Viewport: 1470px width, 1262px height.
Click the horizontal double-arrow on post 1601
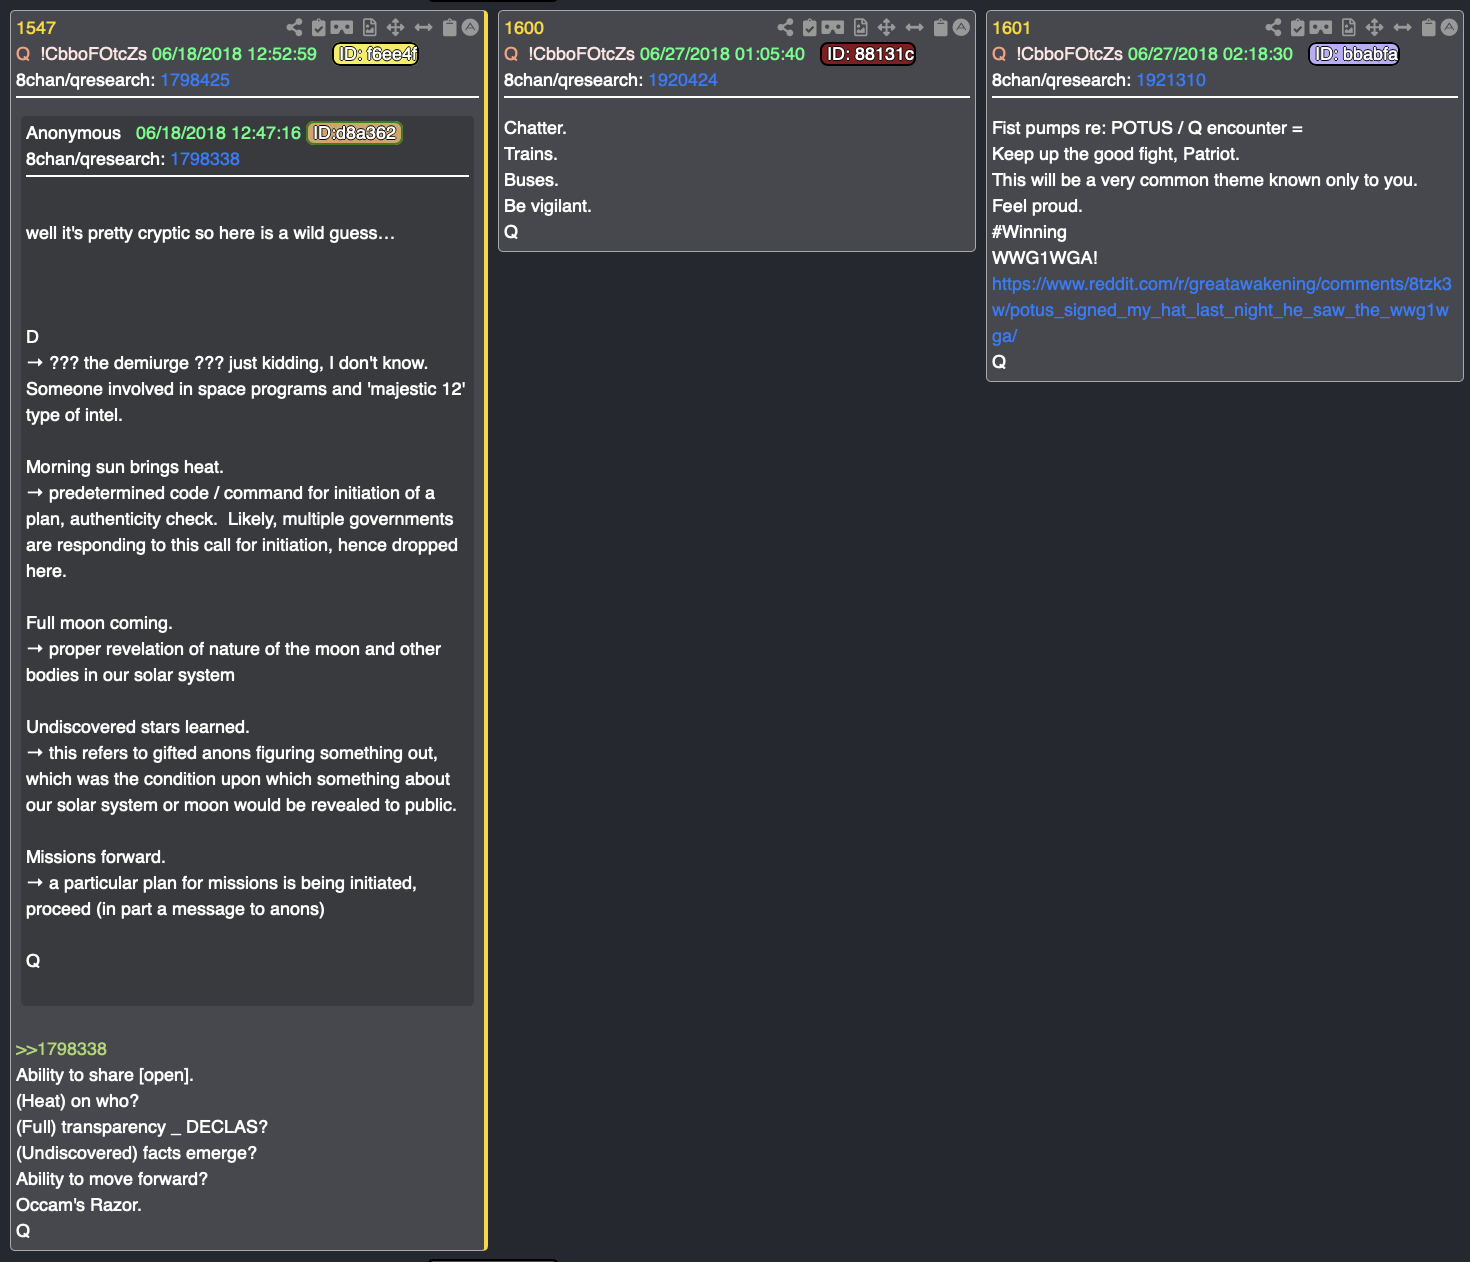(x=1403, y=28)
